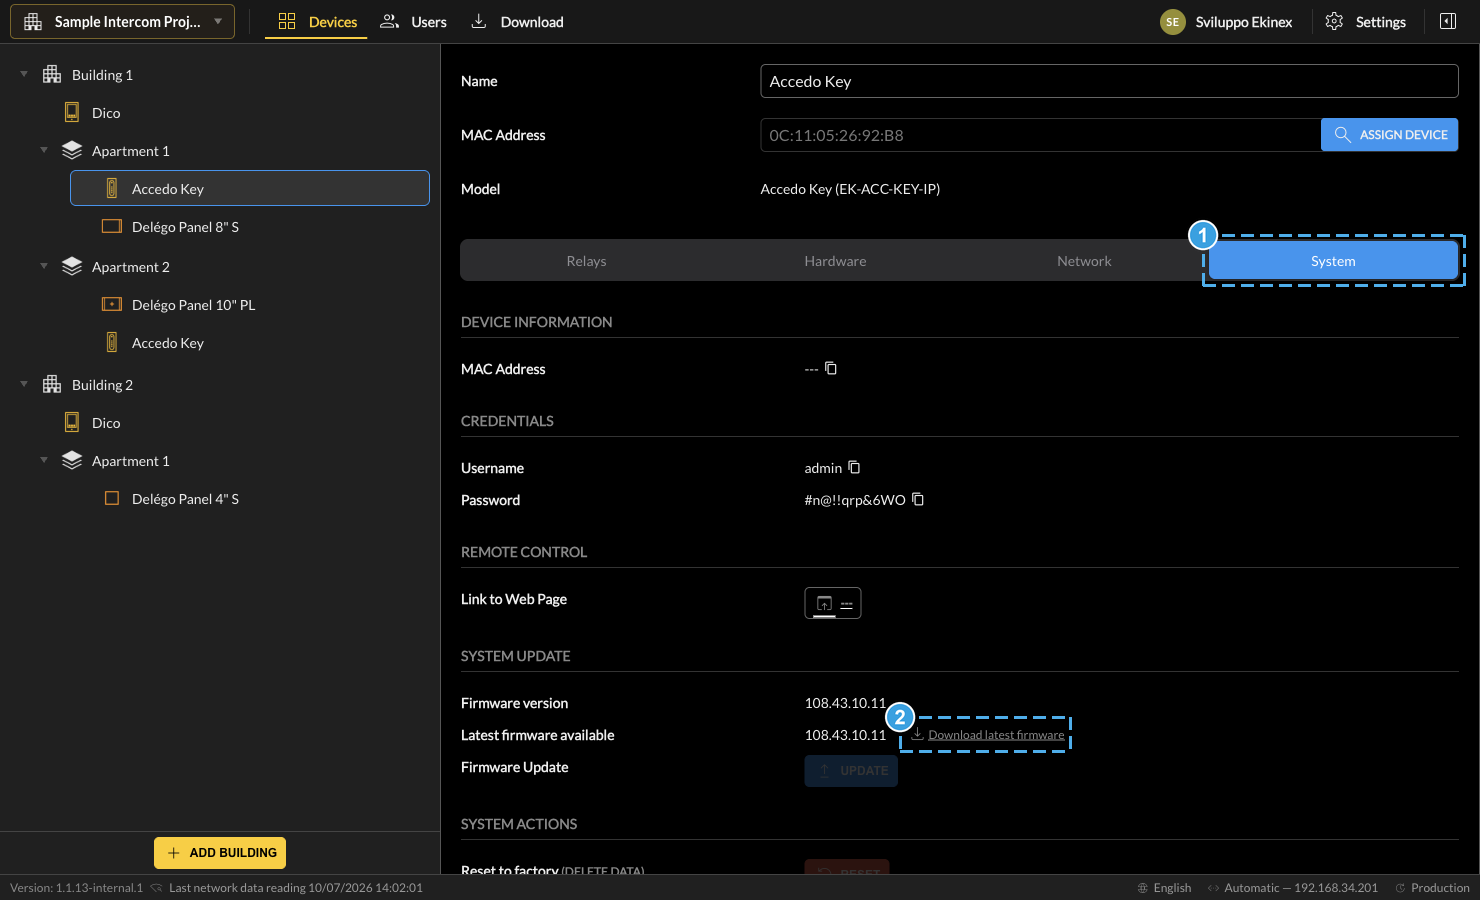Select Dico under Building 2
Image resolution: width=1480 pixels, height=900 pixels.
106,423
